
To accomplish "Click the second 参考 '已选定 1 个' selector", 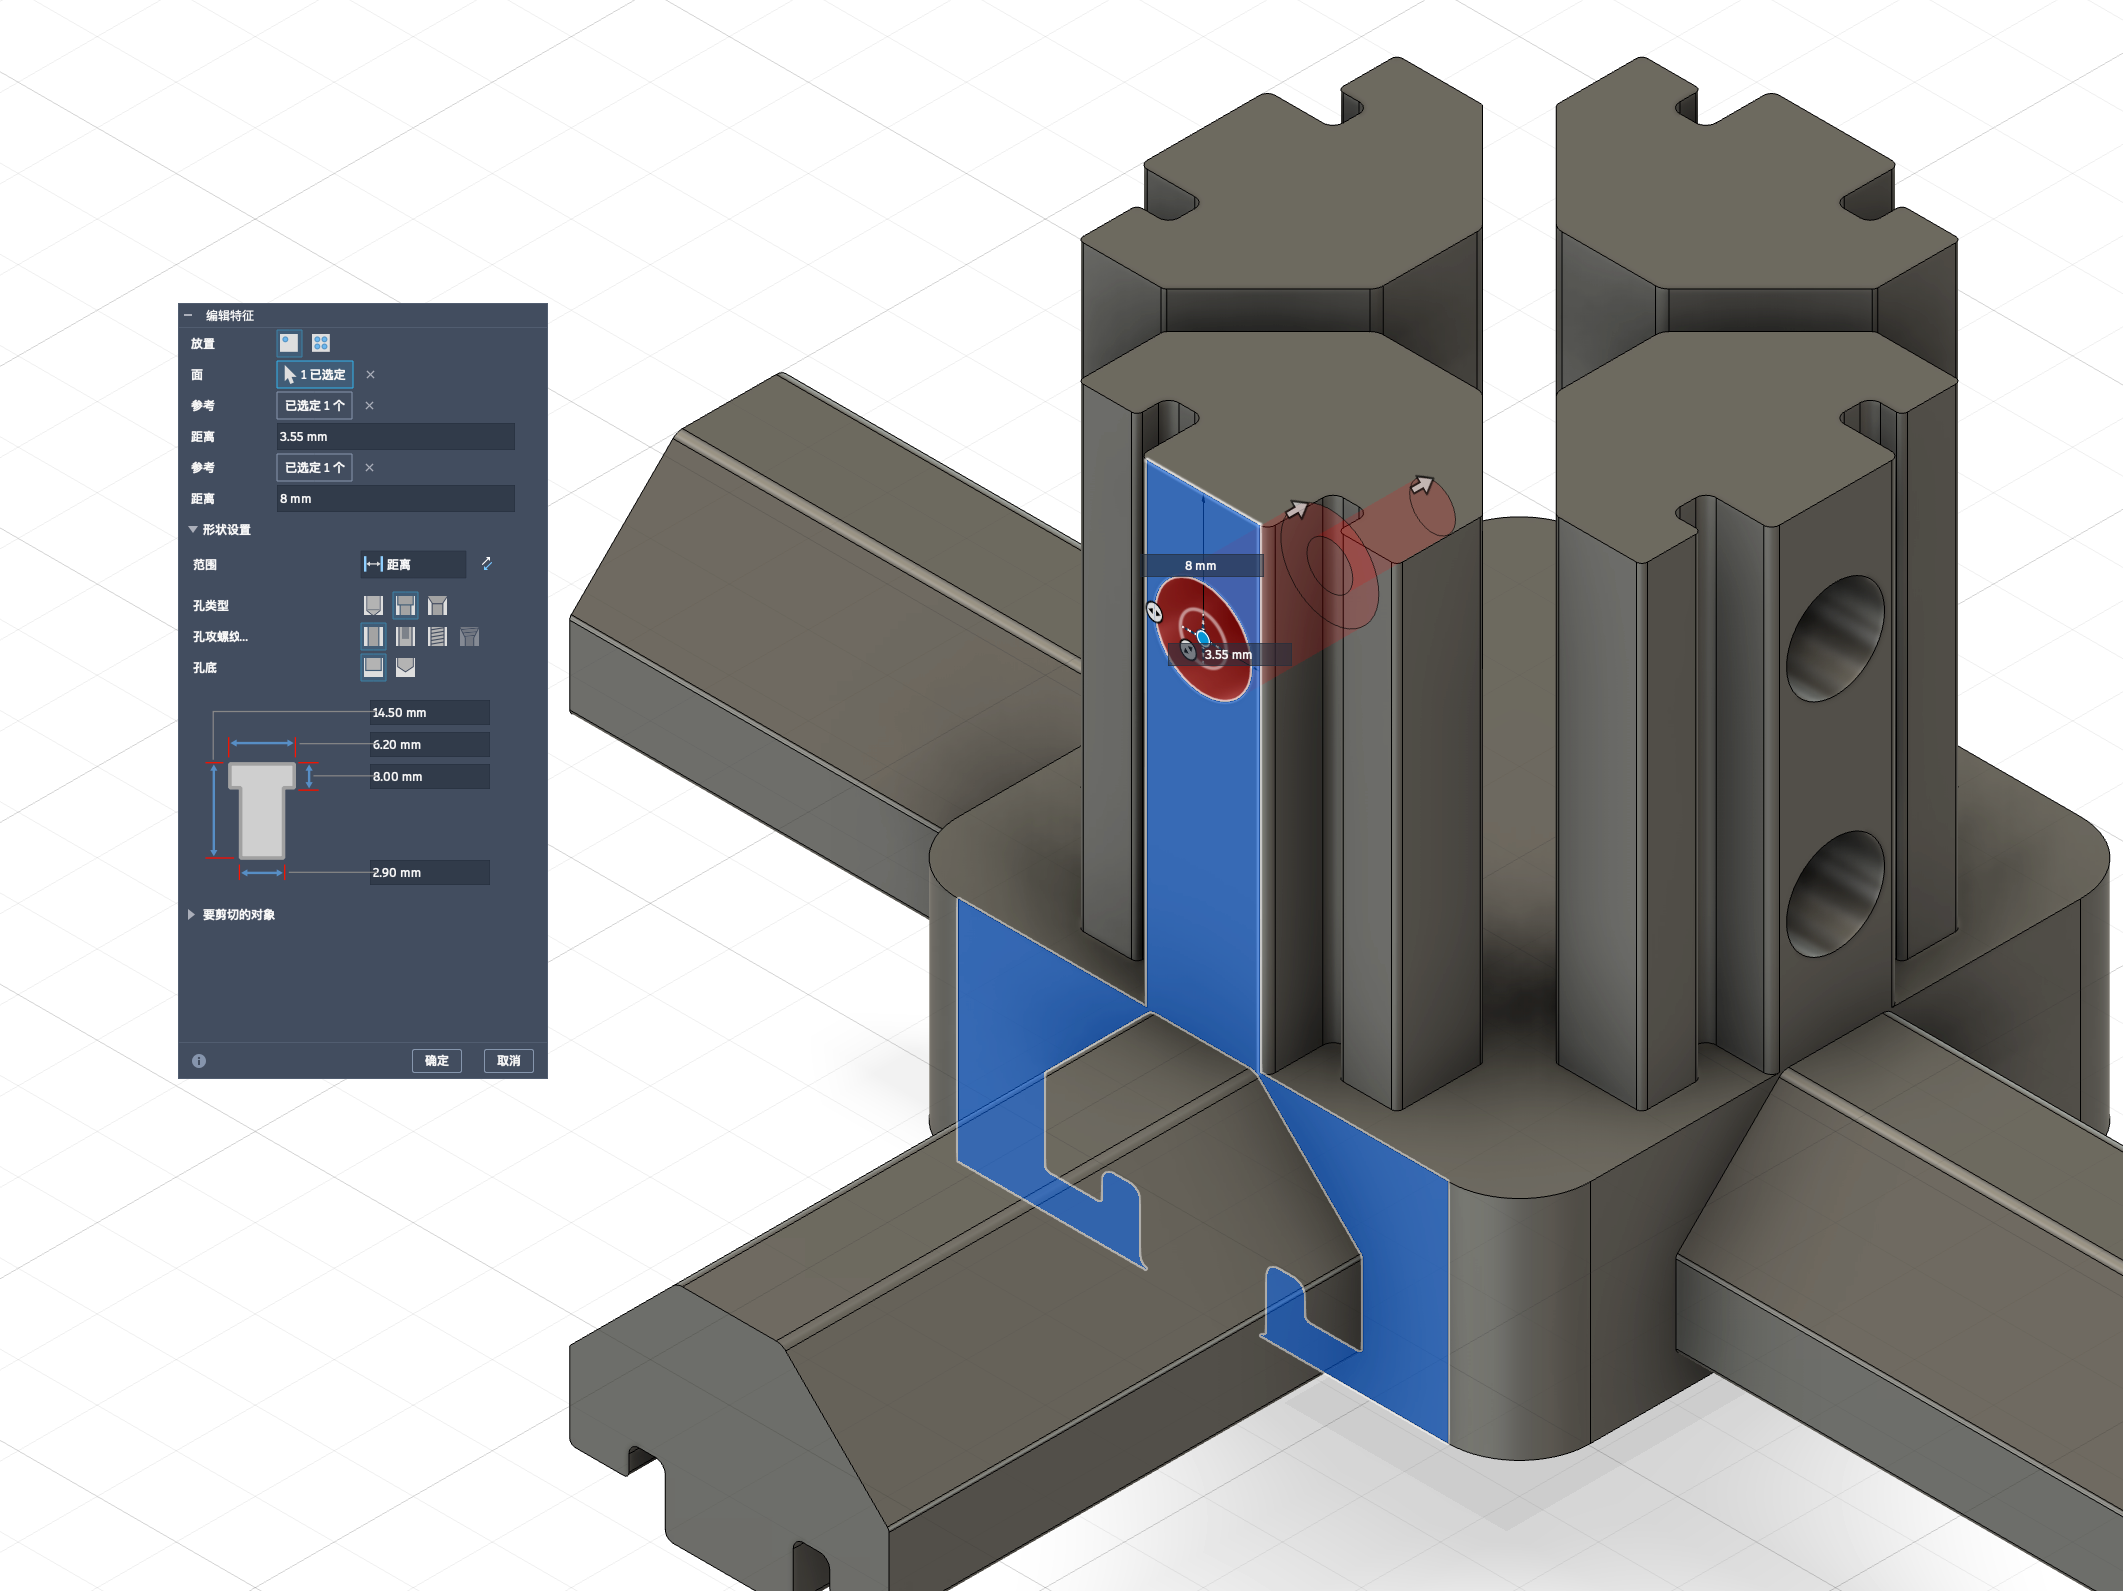I will (x=314, y=468).
